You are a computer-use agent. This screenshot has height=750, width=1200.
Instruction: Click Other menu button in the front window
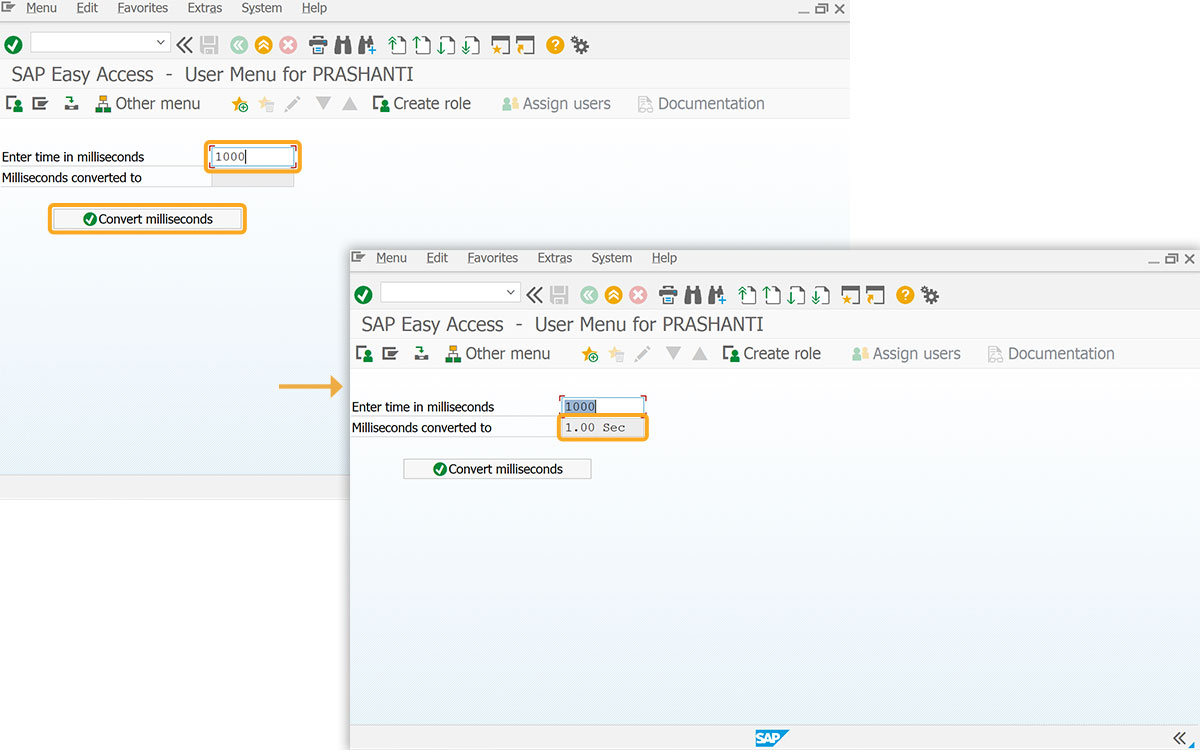pyautogui.click(x=498, y=354)
